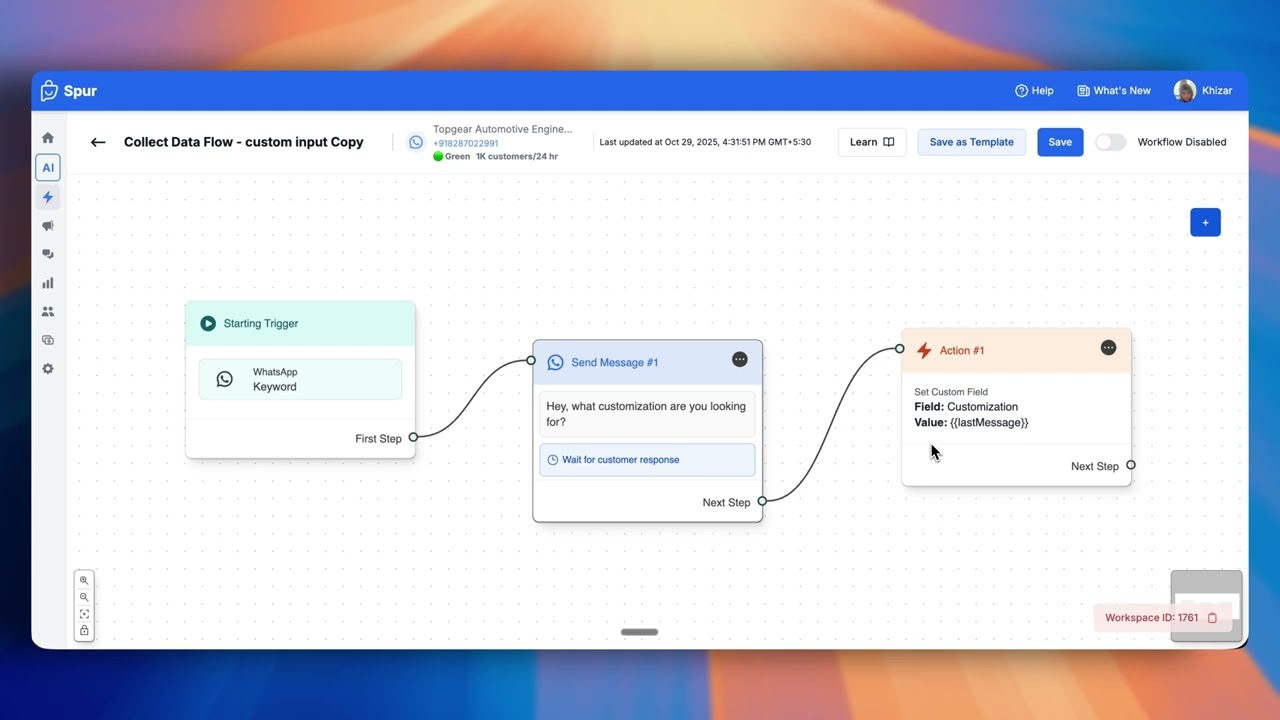The width and height of the screenshot is (1280, 720).
Task: Zoom out on the canvas
Action: pos(84,597)
